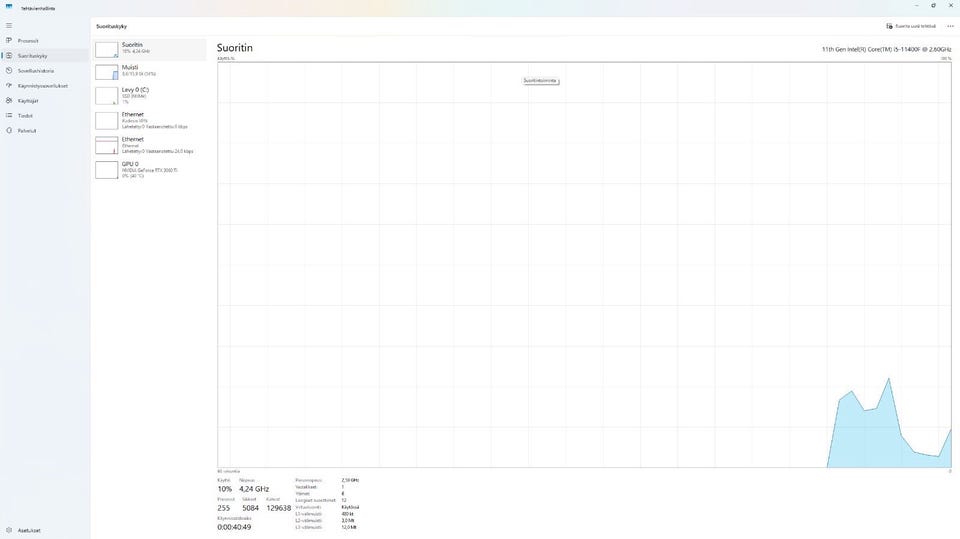Open Asetukets settings at sidebar bottom
The image size is (960, 539).
coord(45,530)
